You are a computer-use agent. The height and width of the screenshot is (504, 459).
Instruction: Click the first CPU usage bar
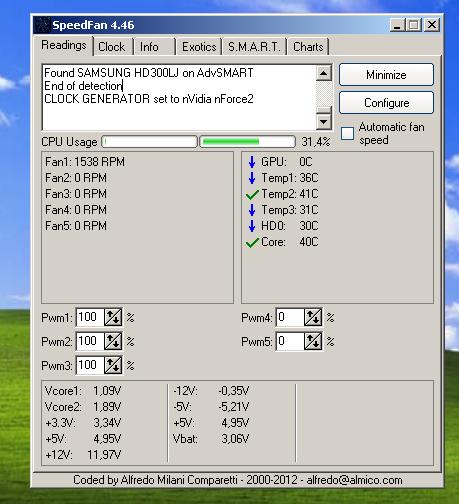click(149, 141)
